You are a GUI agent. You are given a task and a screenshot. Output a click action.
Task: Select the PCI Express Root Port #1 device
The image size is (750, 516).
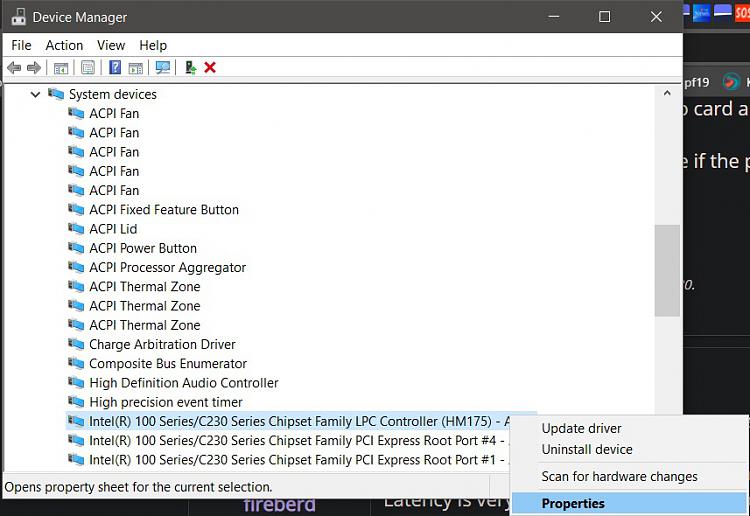pyautogui.click(x=297, y=460)
